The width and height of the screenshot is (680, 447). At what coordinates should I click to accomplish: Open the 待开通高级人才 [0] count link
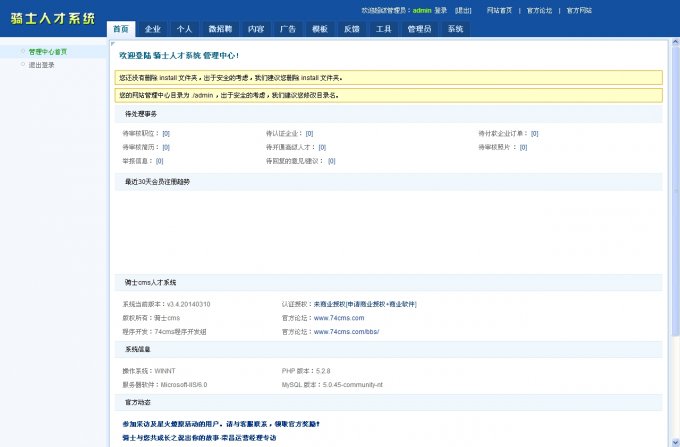pyautogui.click(x=322, y=147)
